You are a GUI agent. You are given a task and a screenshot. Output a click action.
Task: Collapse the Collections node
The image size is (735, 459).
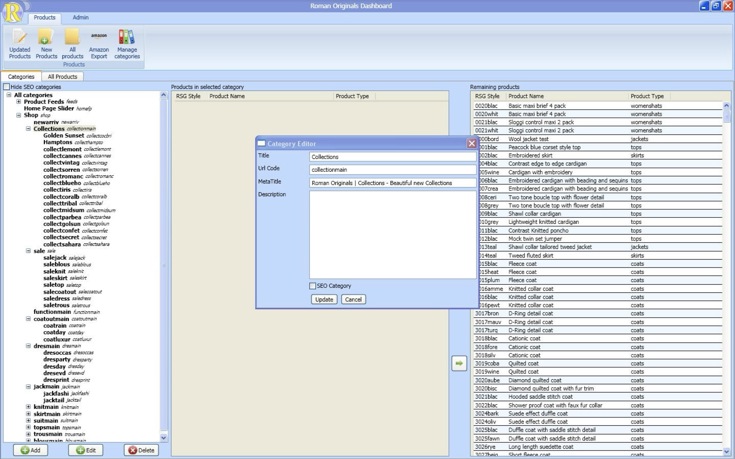click(28, 128)
